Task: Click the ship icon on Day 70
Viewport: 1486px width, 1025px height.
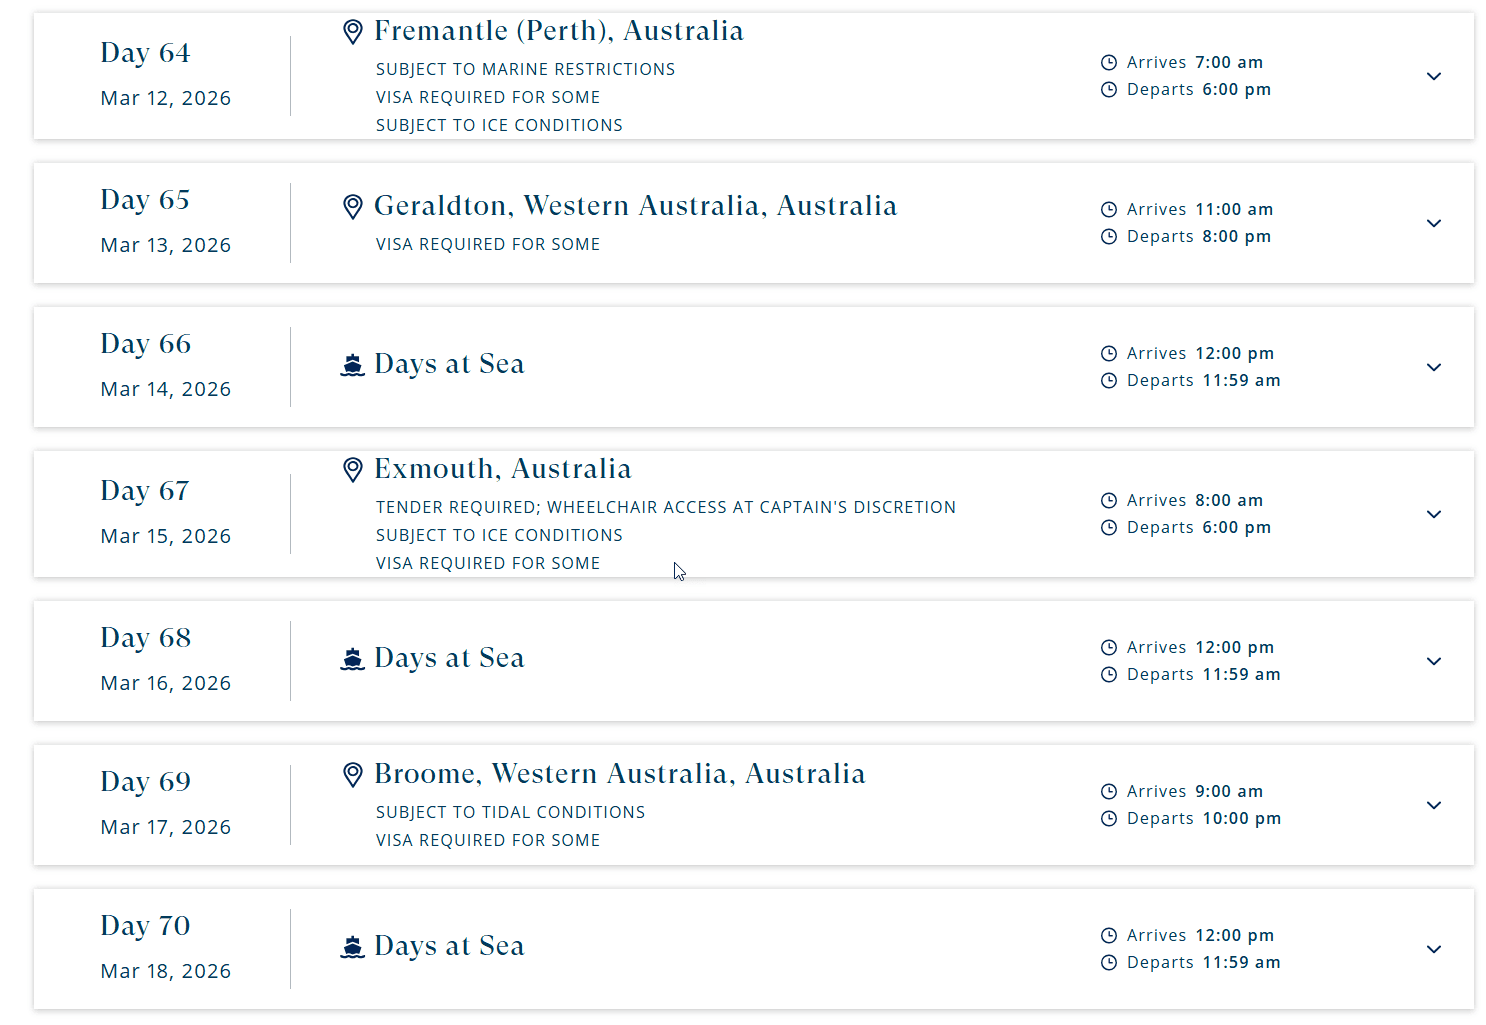Action: coord(352,947)
